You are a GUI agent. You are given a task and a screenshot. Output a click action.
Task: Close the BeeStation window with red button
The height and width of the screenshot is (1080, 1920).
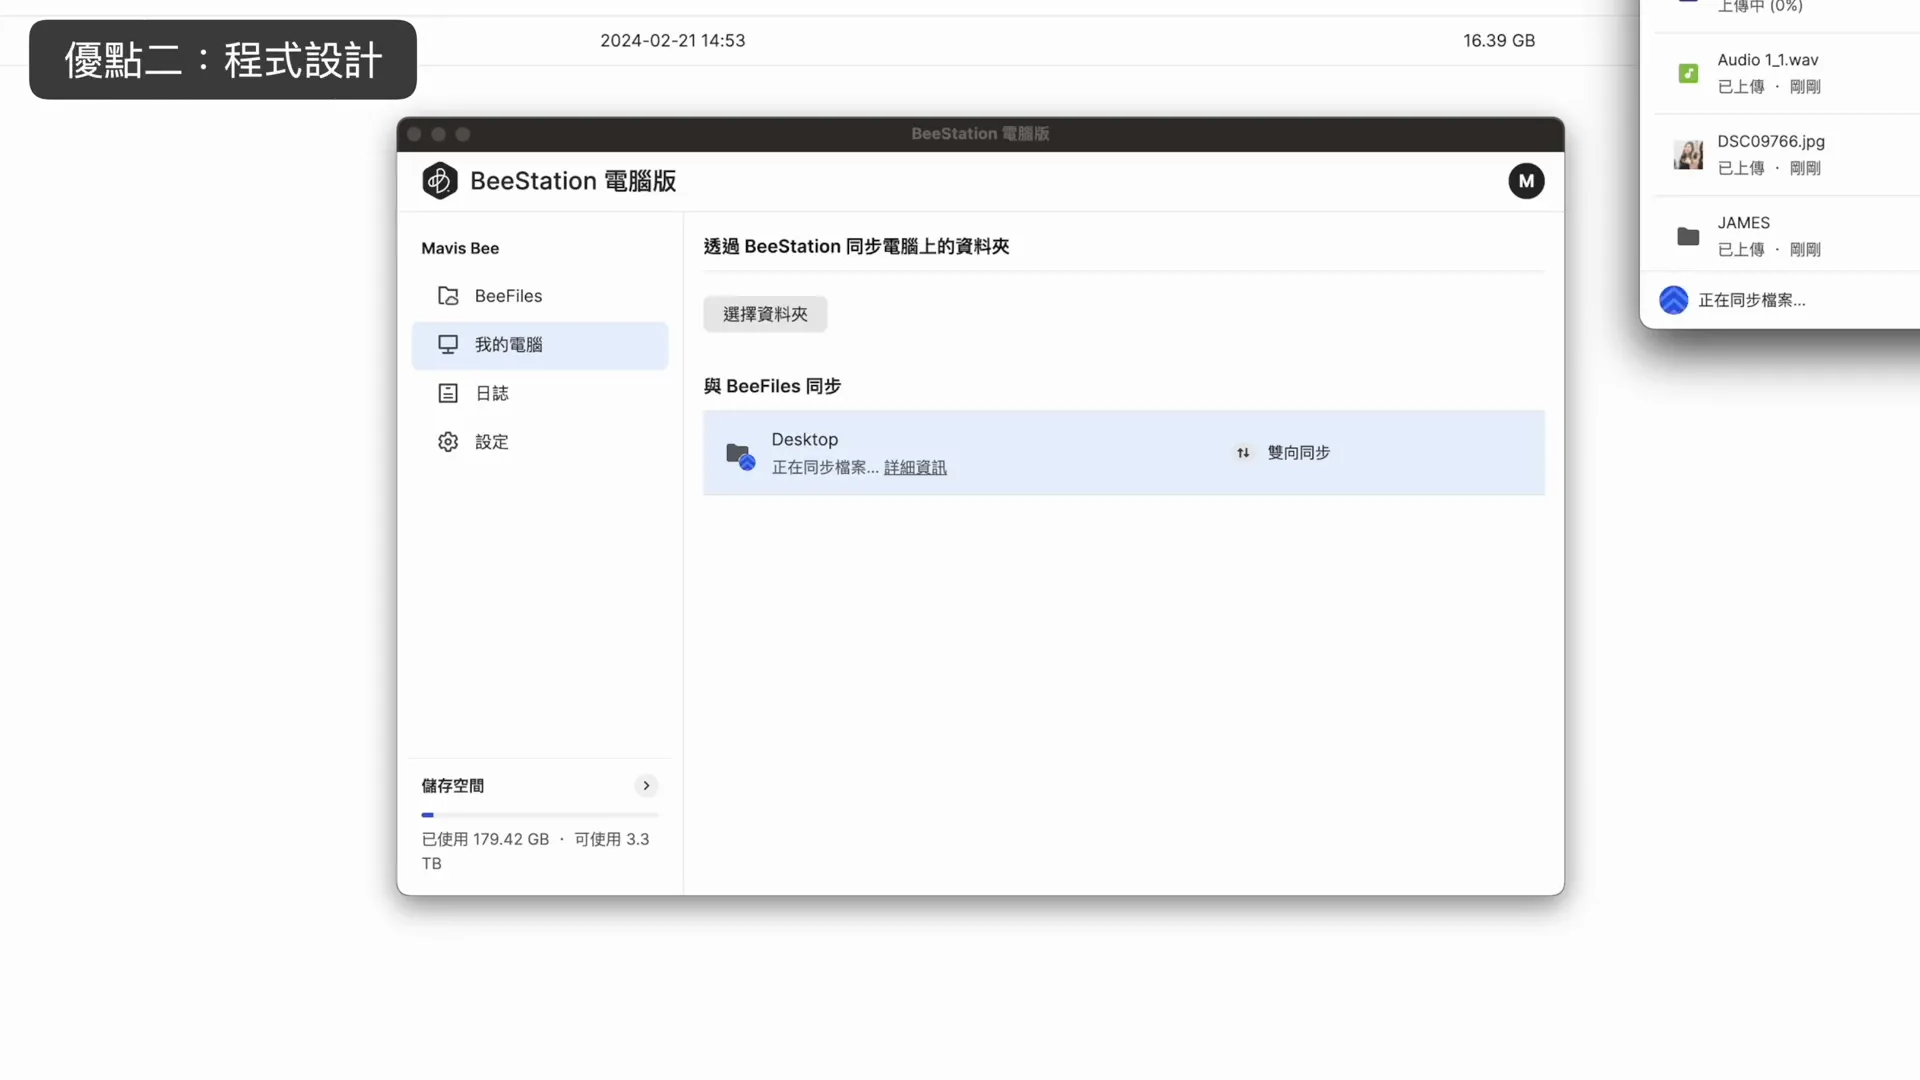click(414, 134)
